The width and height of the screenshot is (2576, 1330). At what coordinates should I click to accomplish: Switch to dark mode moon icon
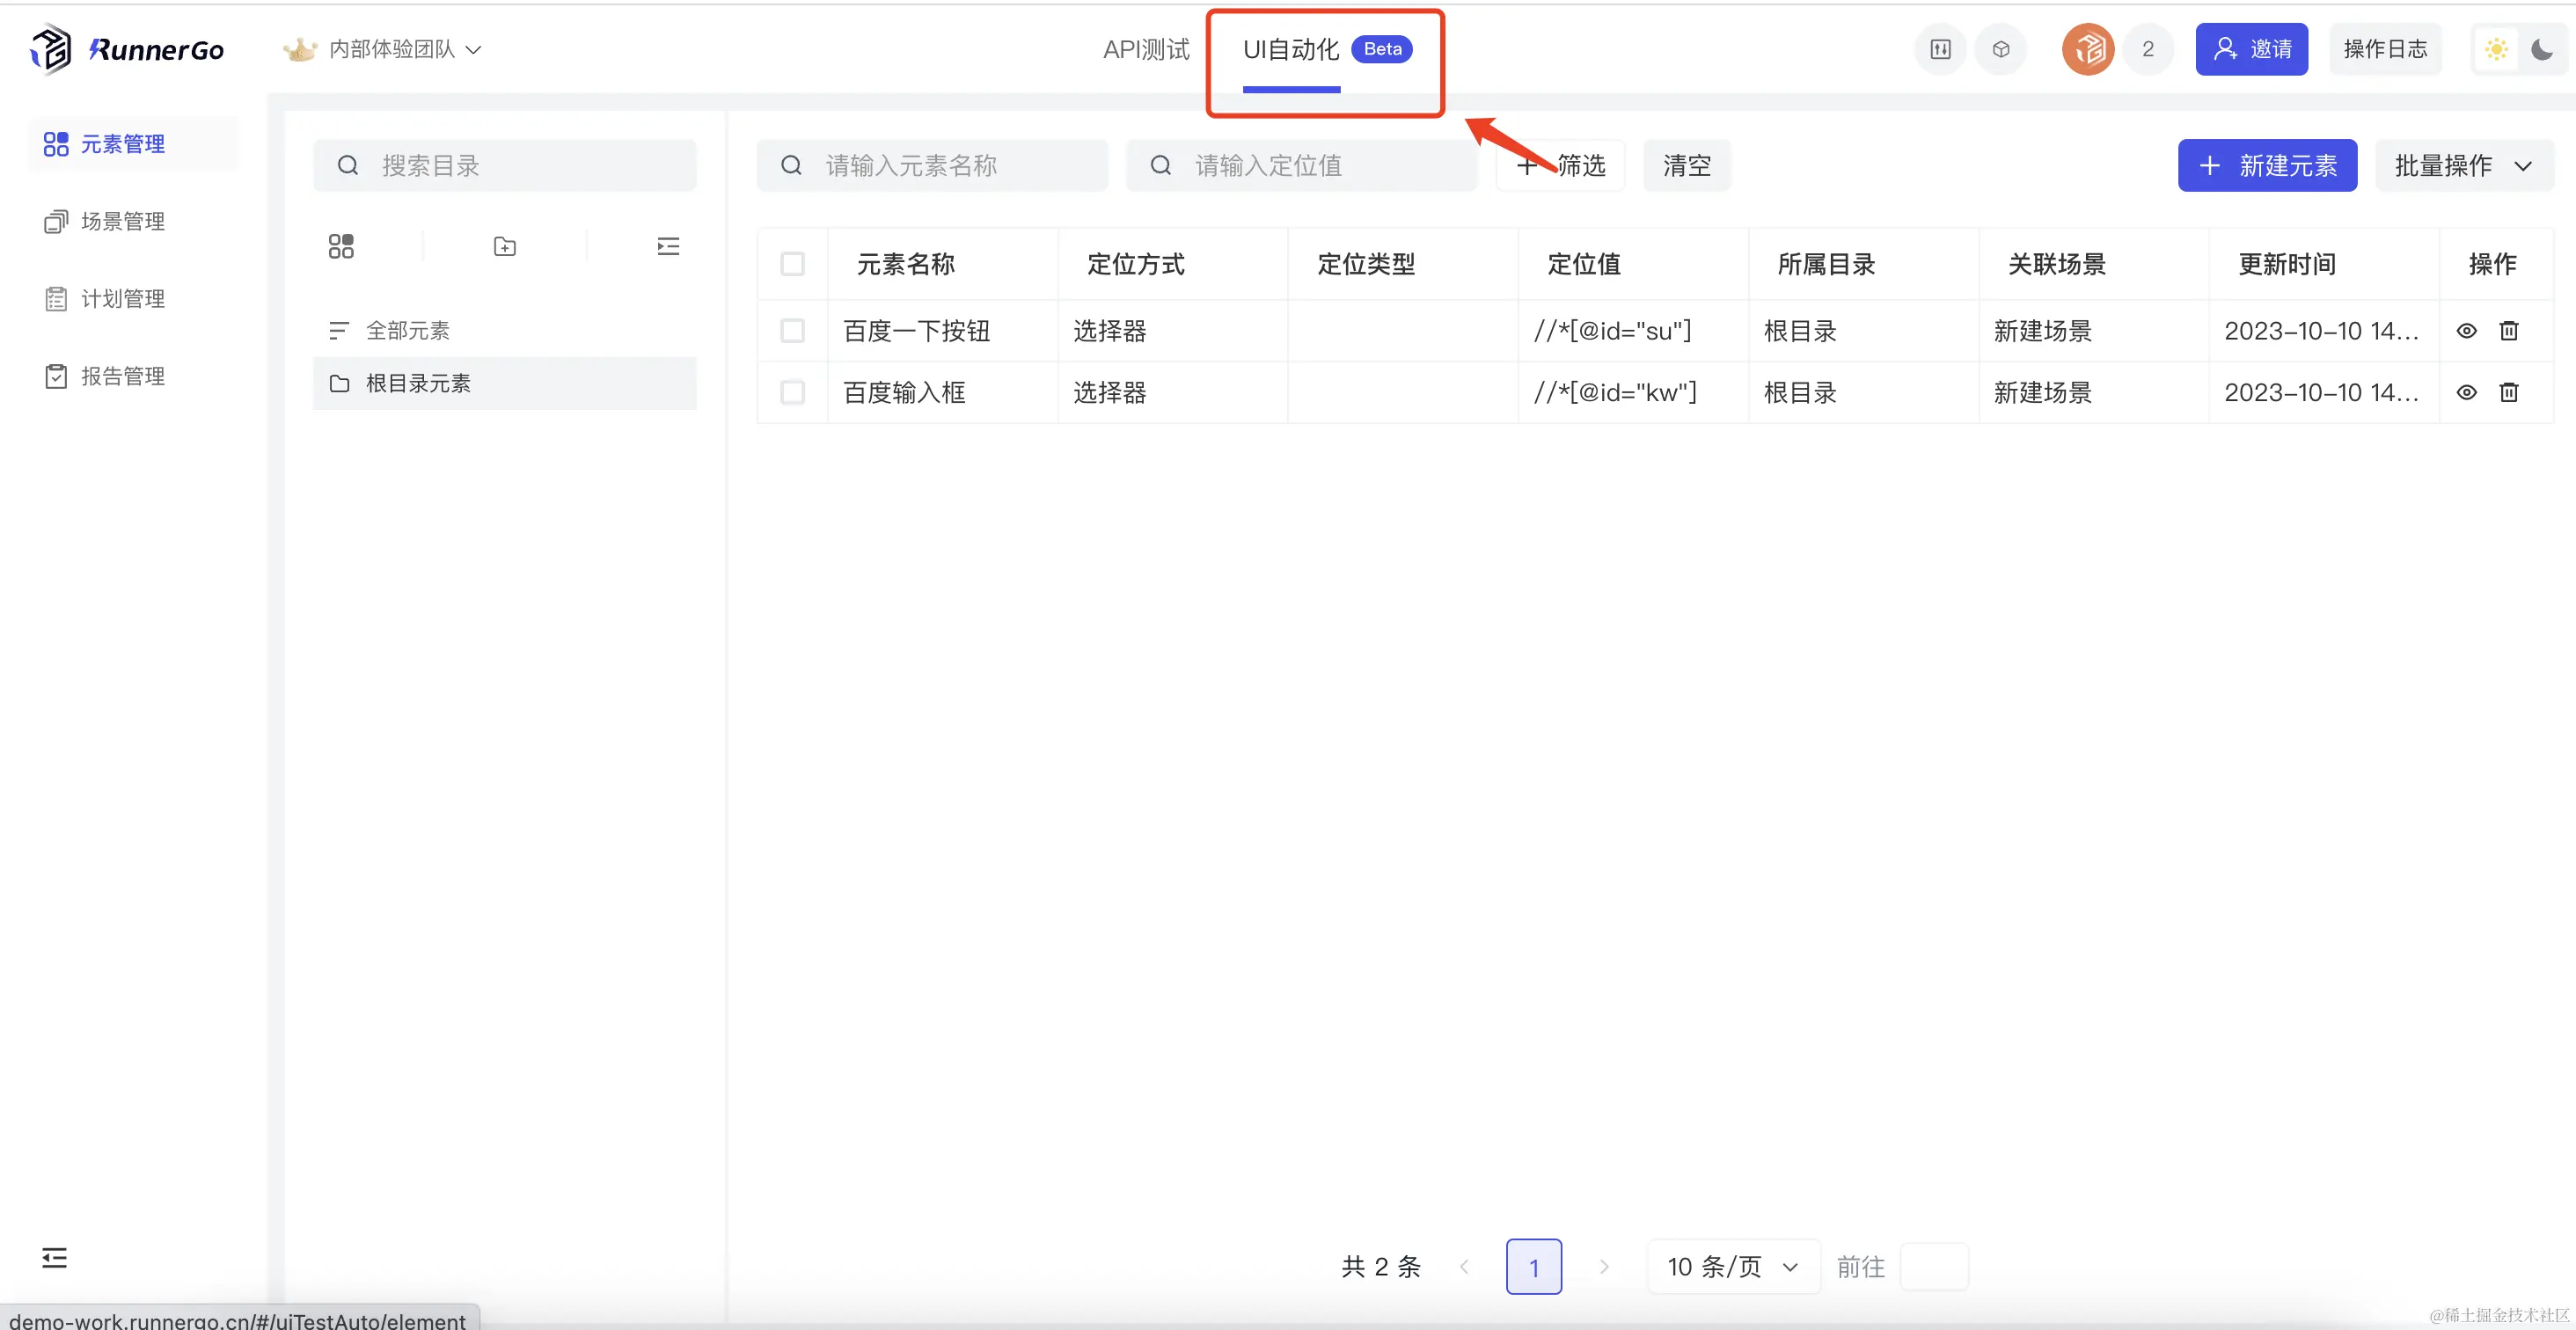[x=2542, y=49]
